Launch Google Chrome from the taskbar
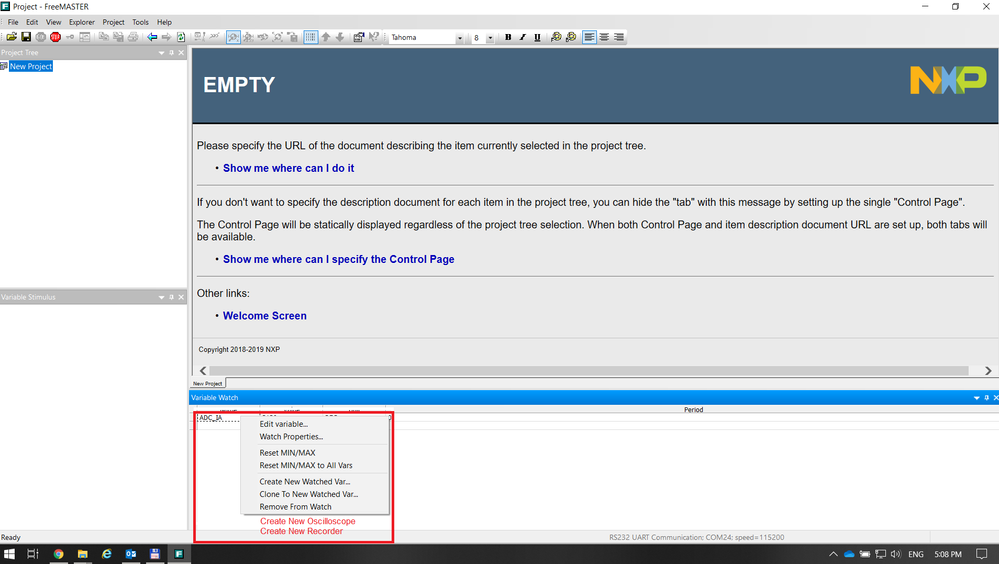Screen dimensions: 999x564 59,554
